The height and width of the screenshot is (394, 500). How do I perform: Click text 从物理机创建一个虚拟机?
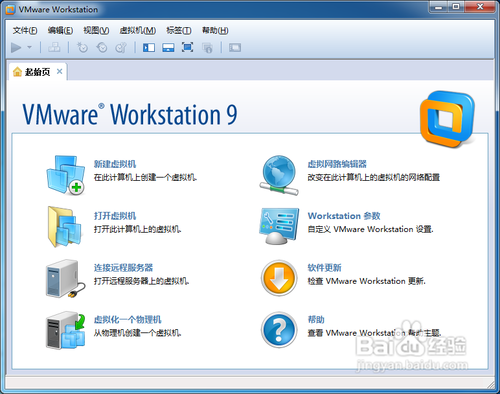137,333
